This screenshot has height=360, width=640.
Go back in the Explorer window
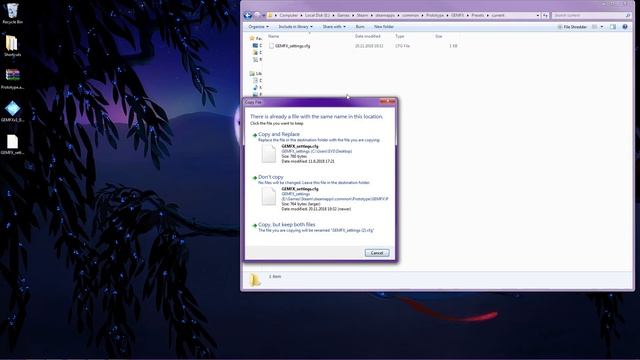tap(248, 16)
